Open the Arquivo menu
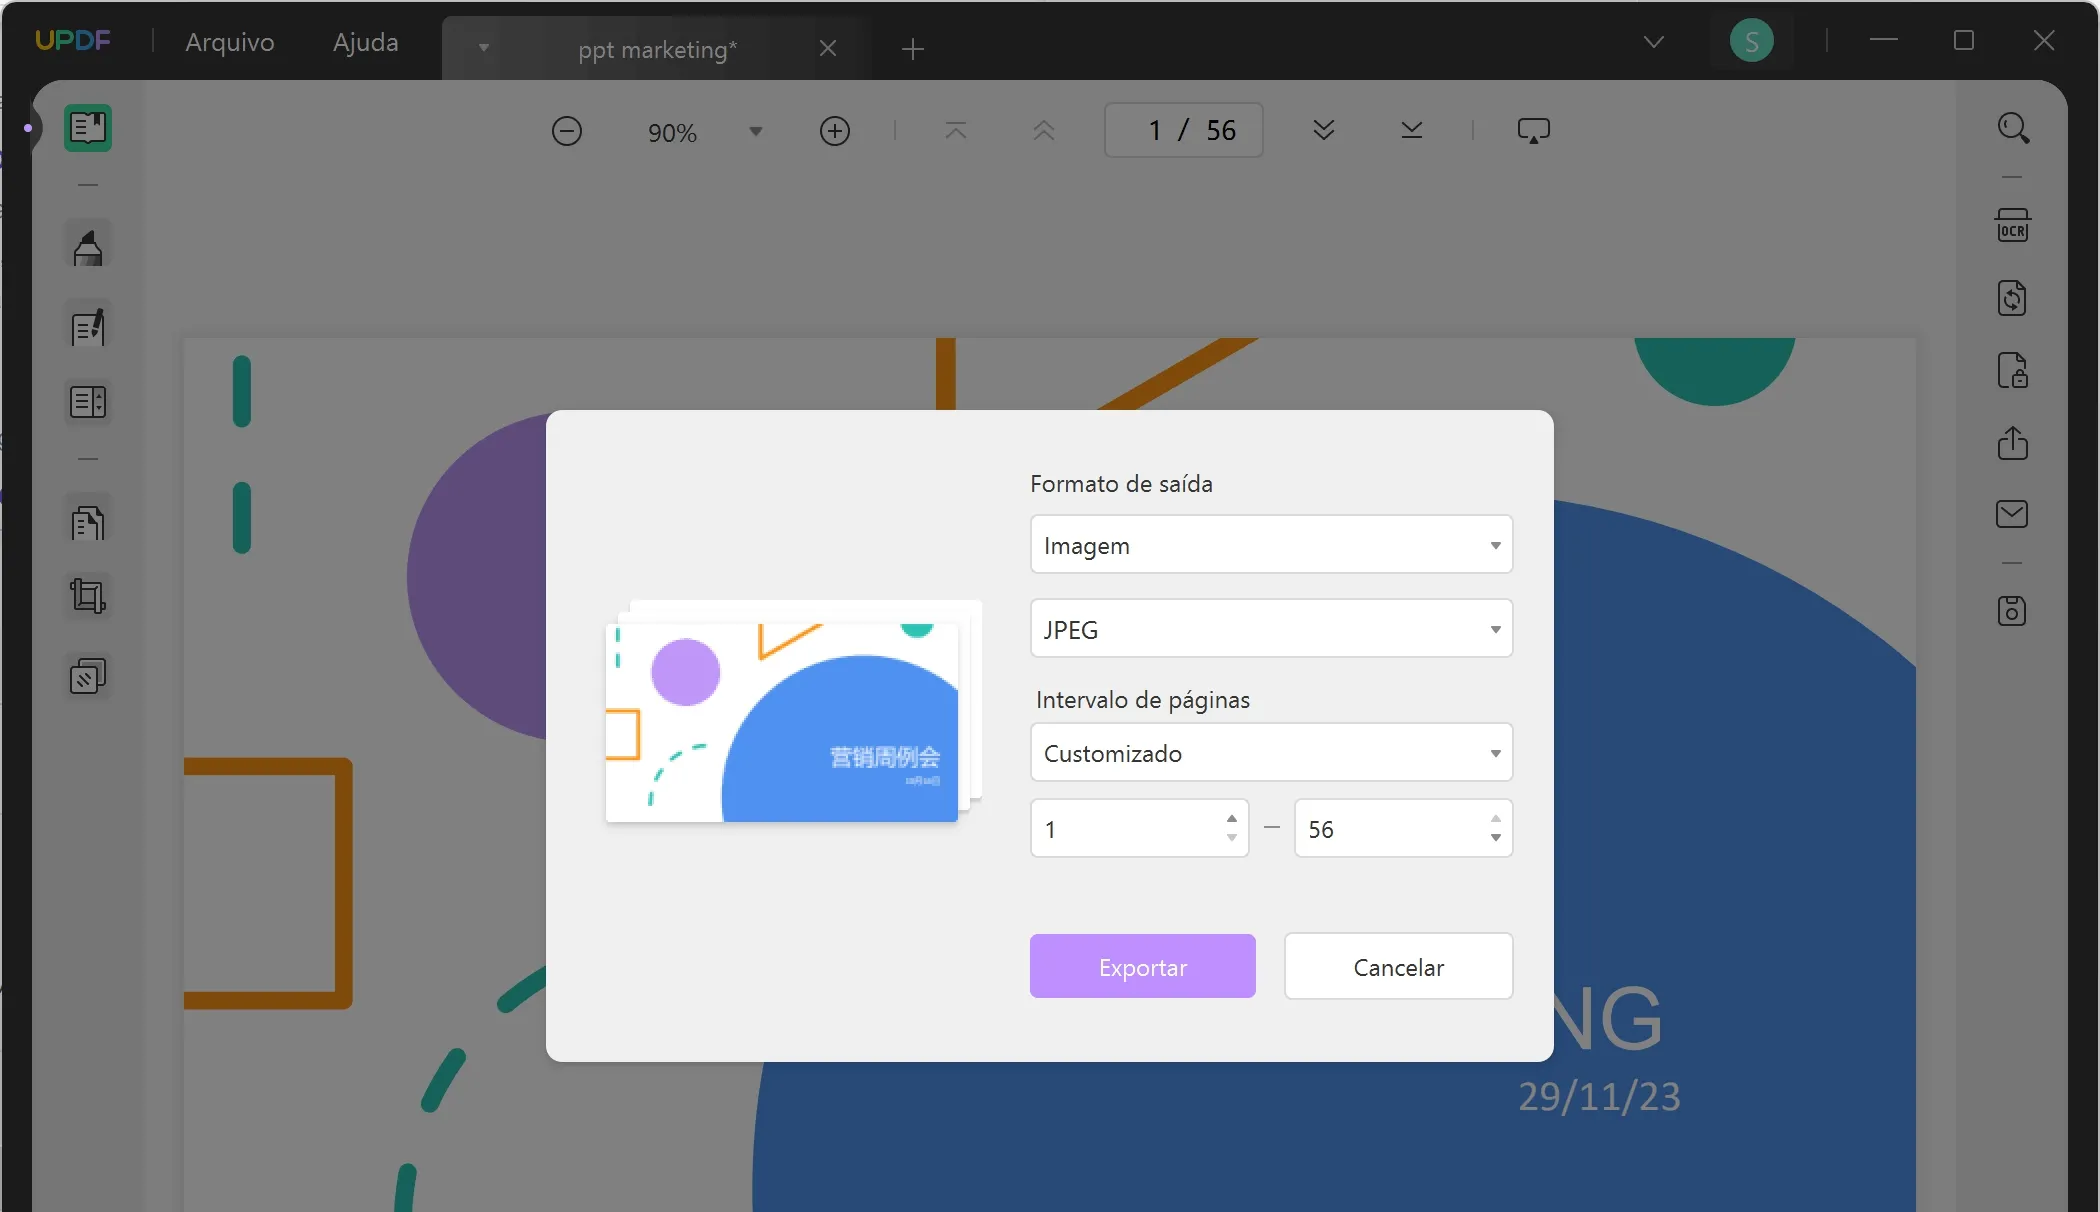The height and width of the screenshot is (1212, 2100). 229,42
